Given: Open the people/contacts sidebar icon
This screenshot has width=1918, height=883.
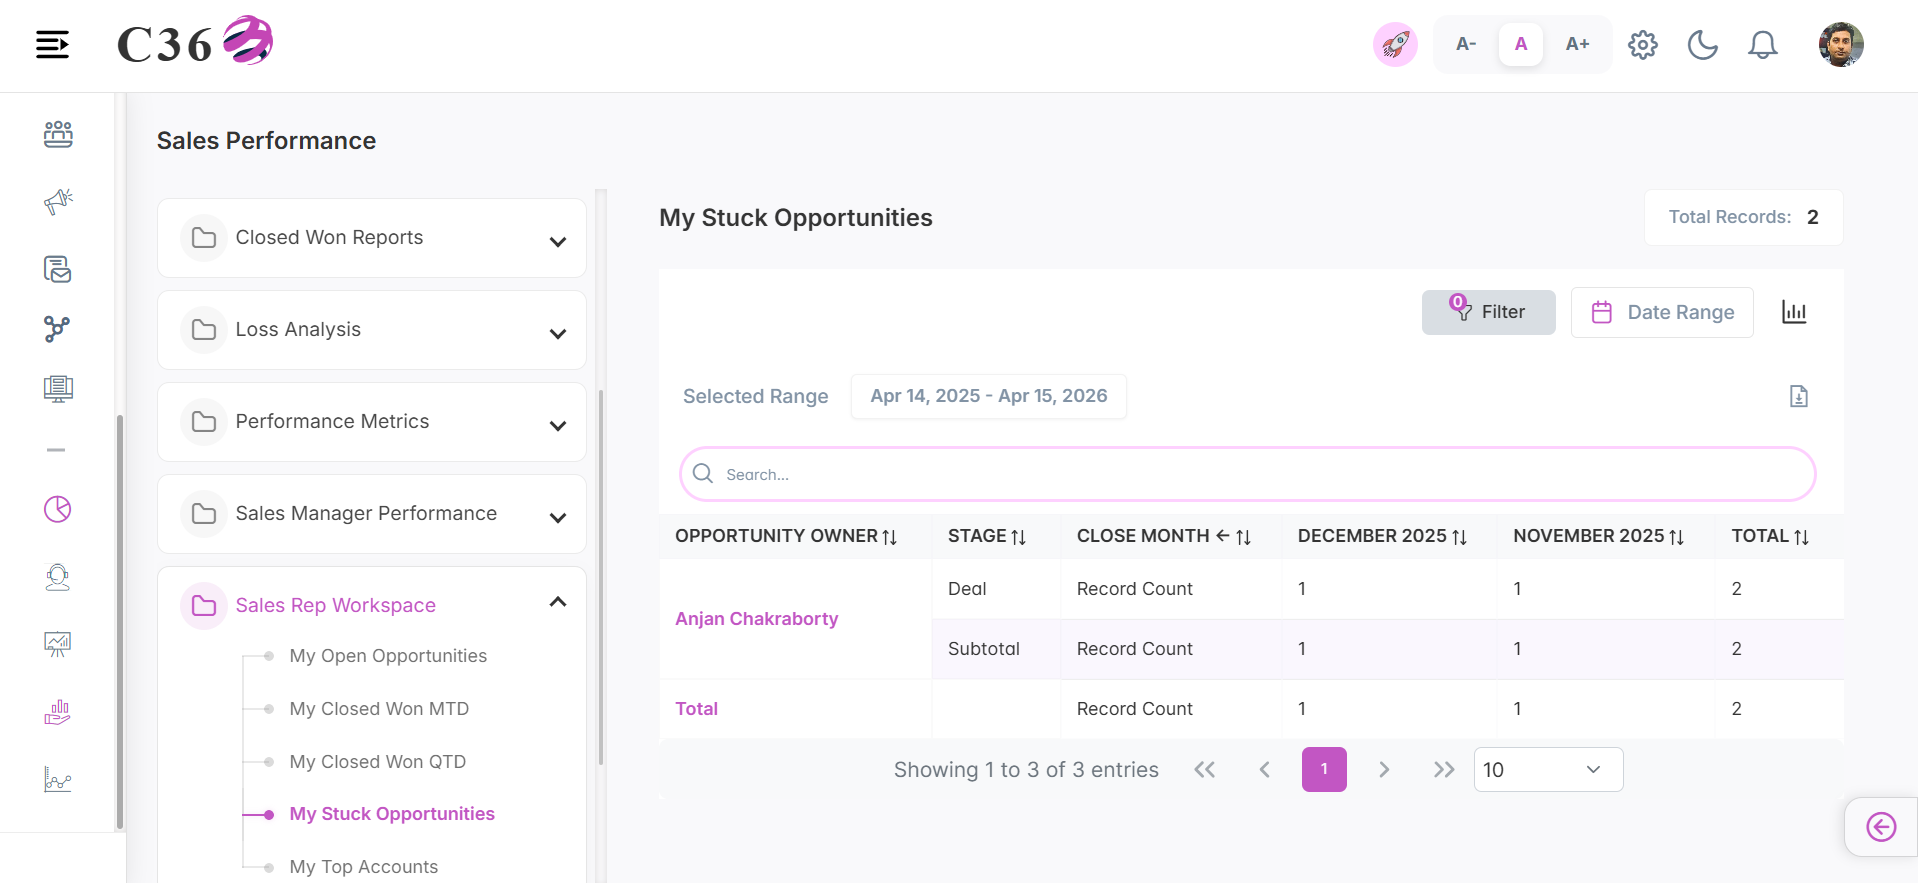Looking at the screenshot, I should tap(58, 134).
